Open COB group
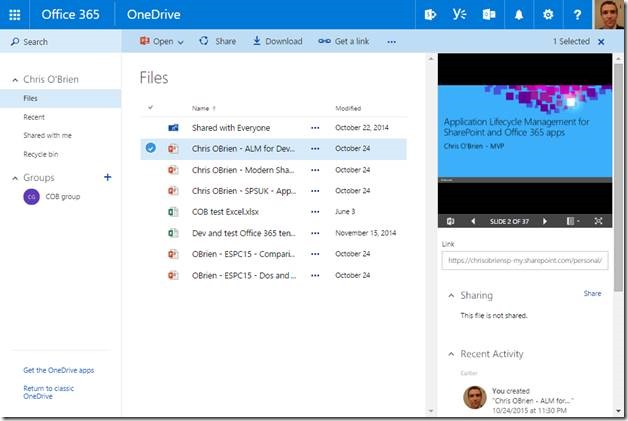 [52, 197]
